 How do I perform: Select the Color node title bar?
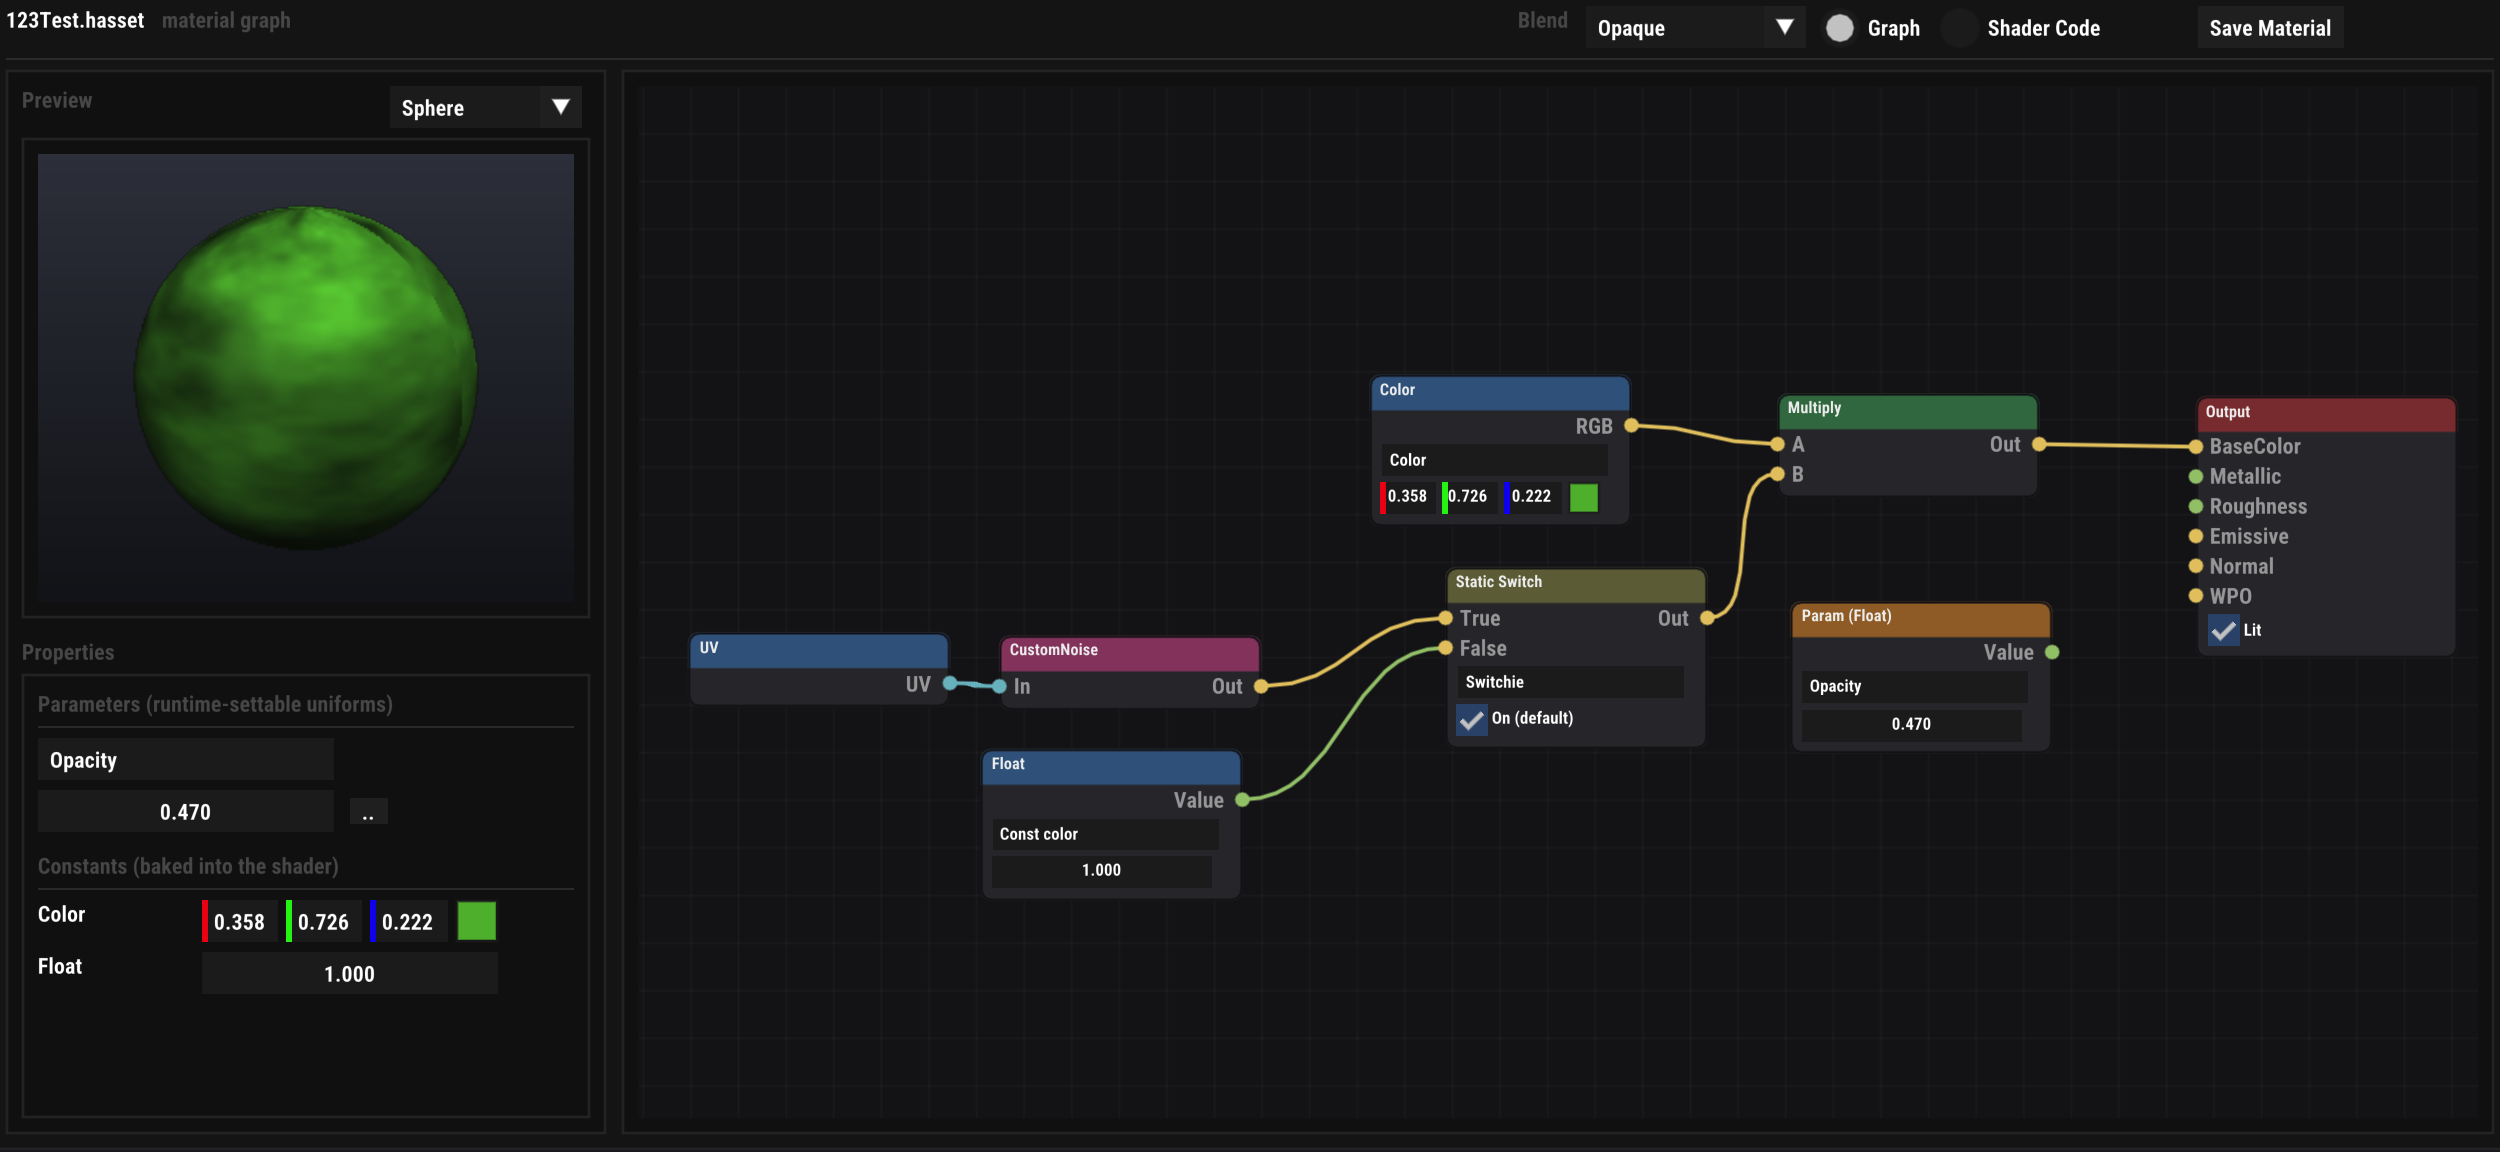click(1500, 392)
